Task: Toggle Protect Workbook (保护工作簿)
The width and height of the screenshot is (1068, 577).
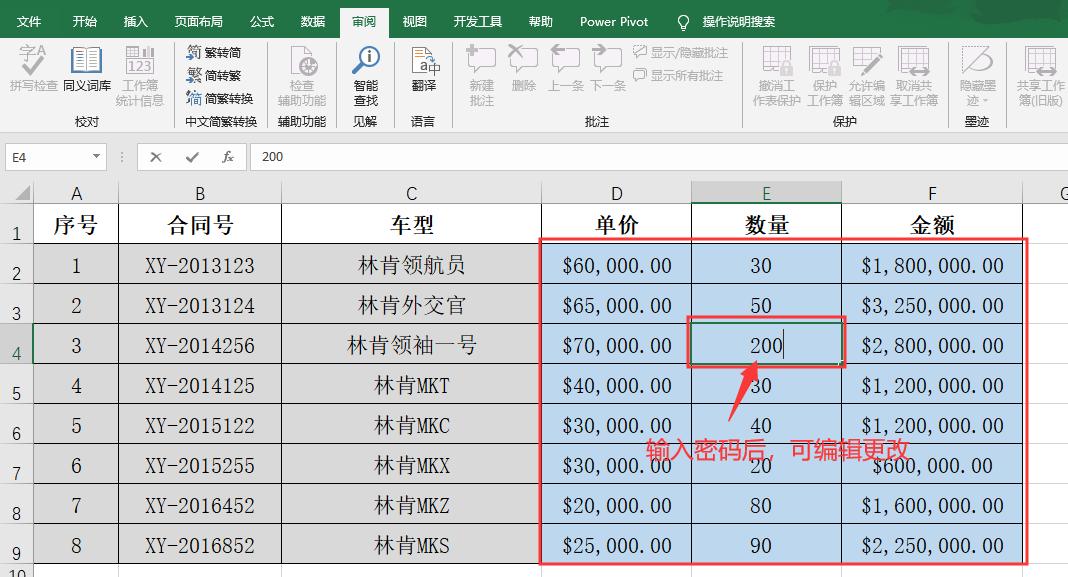Action: click(x=824, y=75)
